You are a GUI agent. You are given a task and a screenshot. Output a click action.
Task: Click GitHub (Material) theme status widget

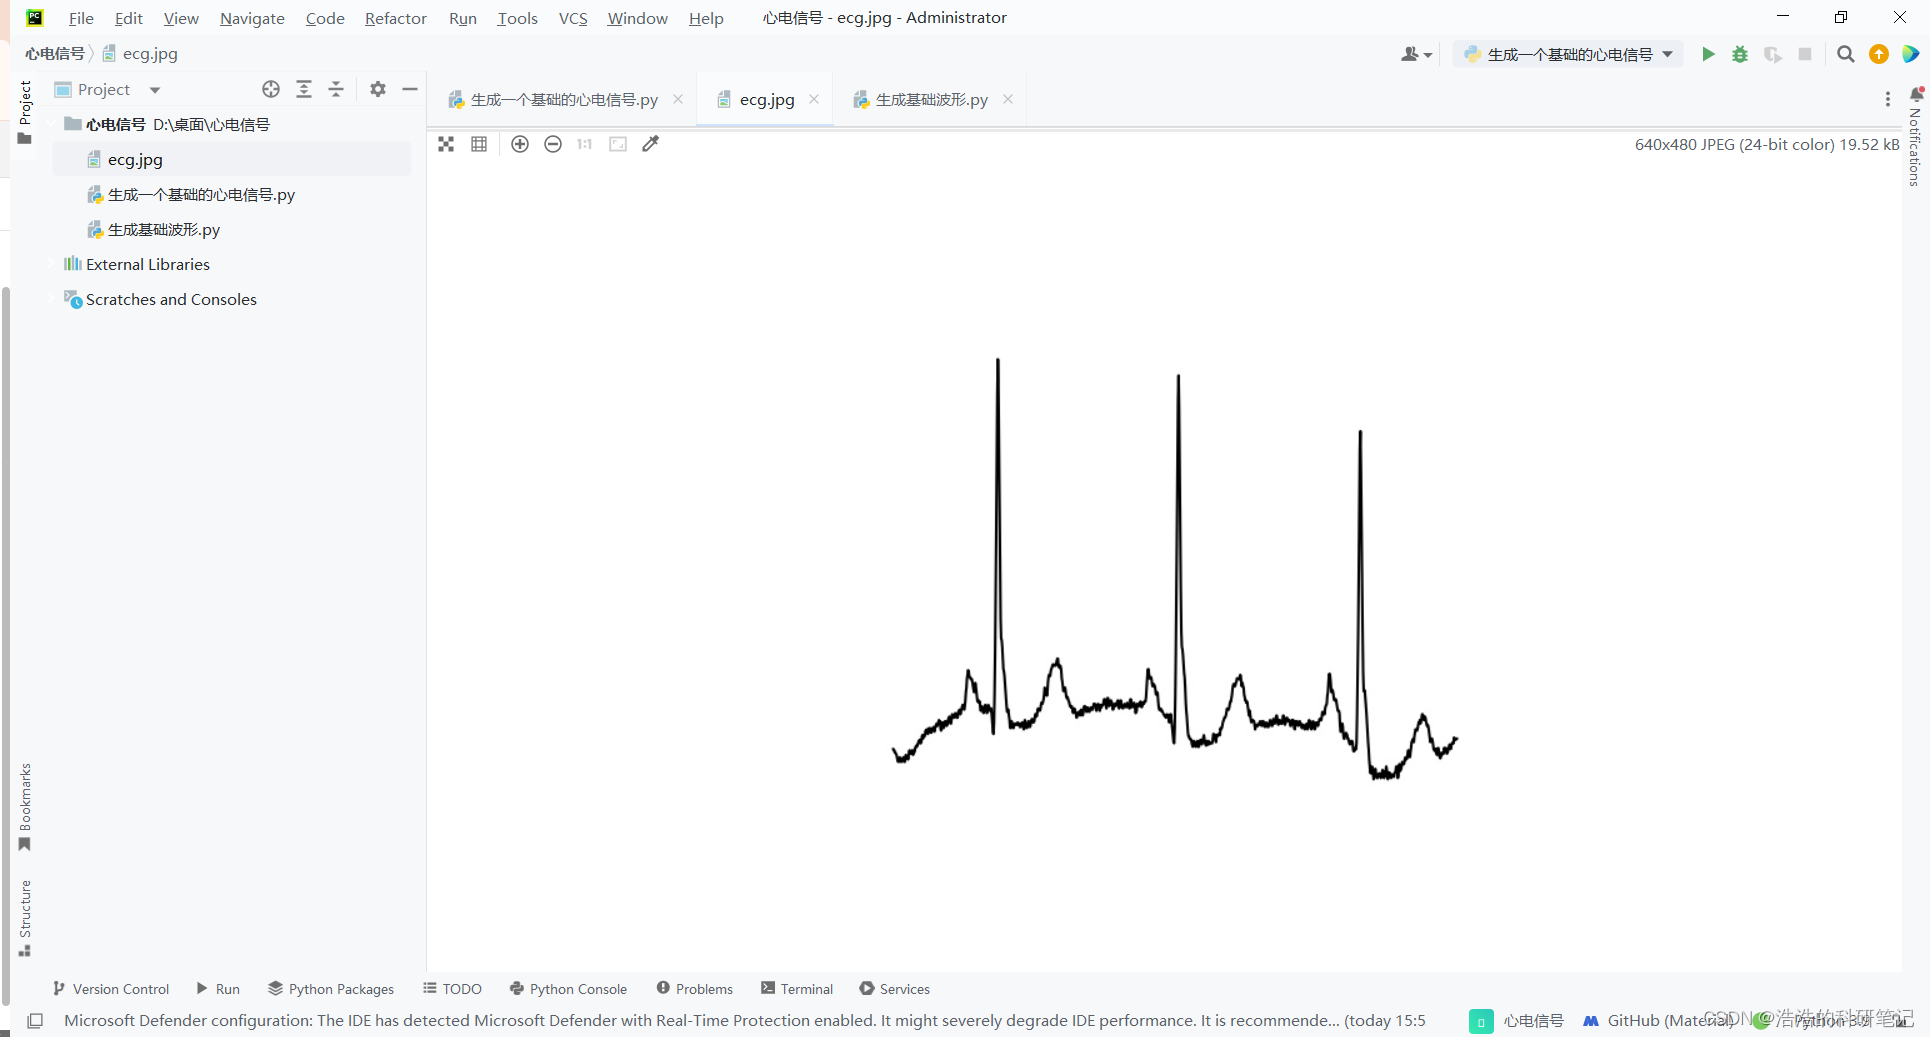point(1657,1020)
